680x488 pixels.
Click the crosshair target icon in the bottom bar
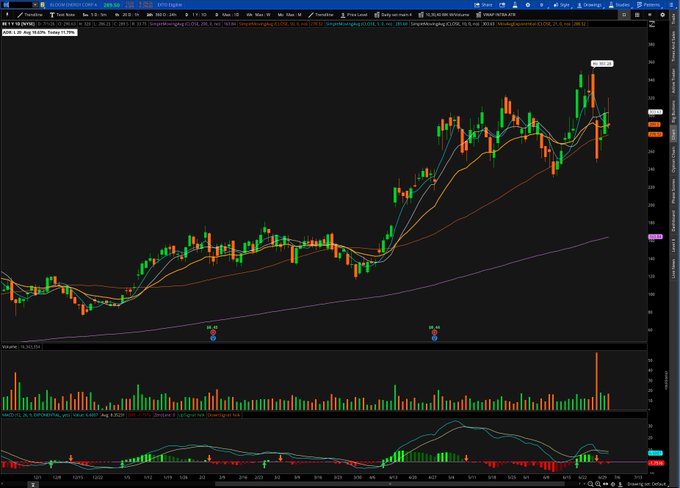(x=613, y=484)
